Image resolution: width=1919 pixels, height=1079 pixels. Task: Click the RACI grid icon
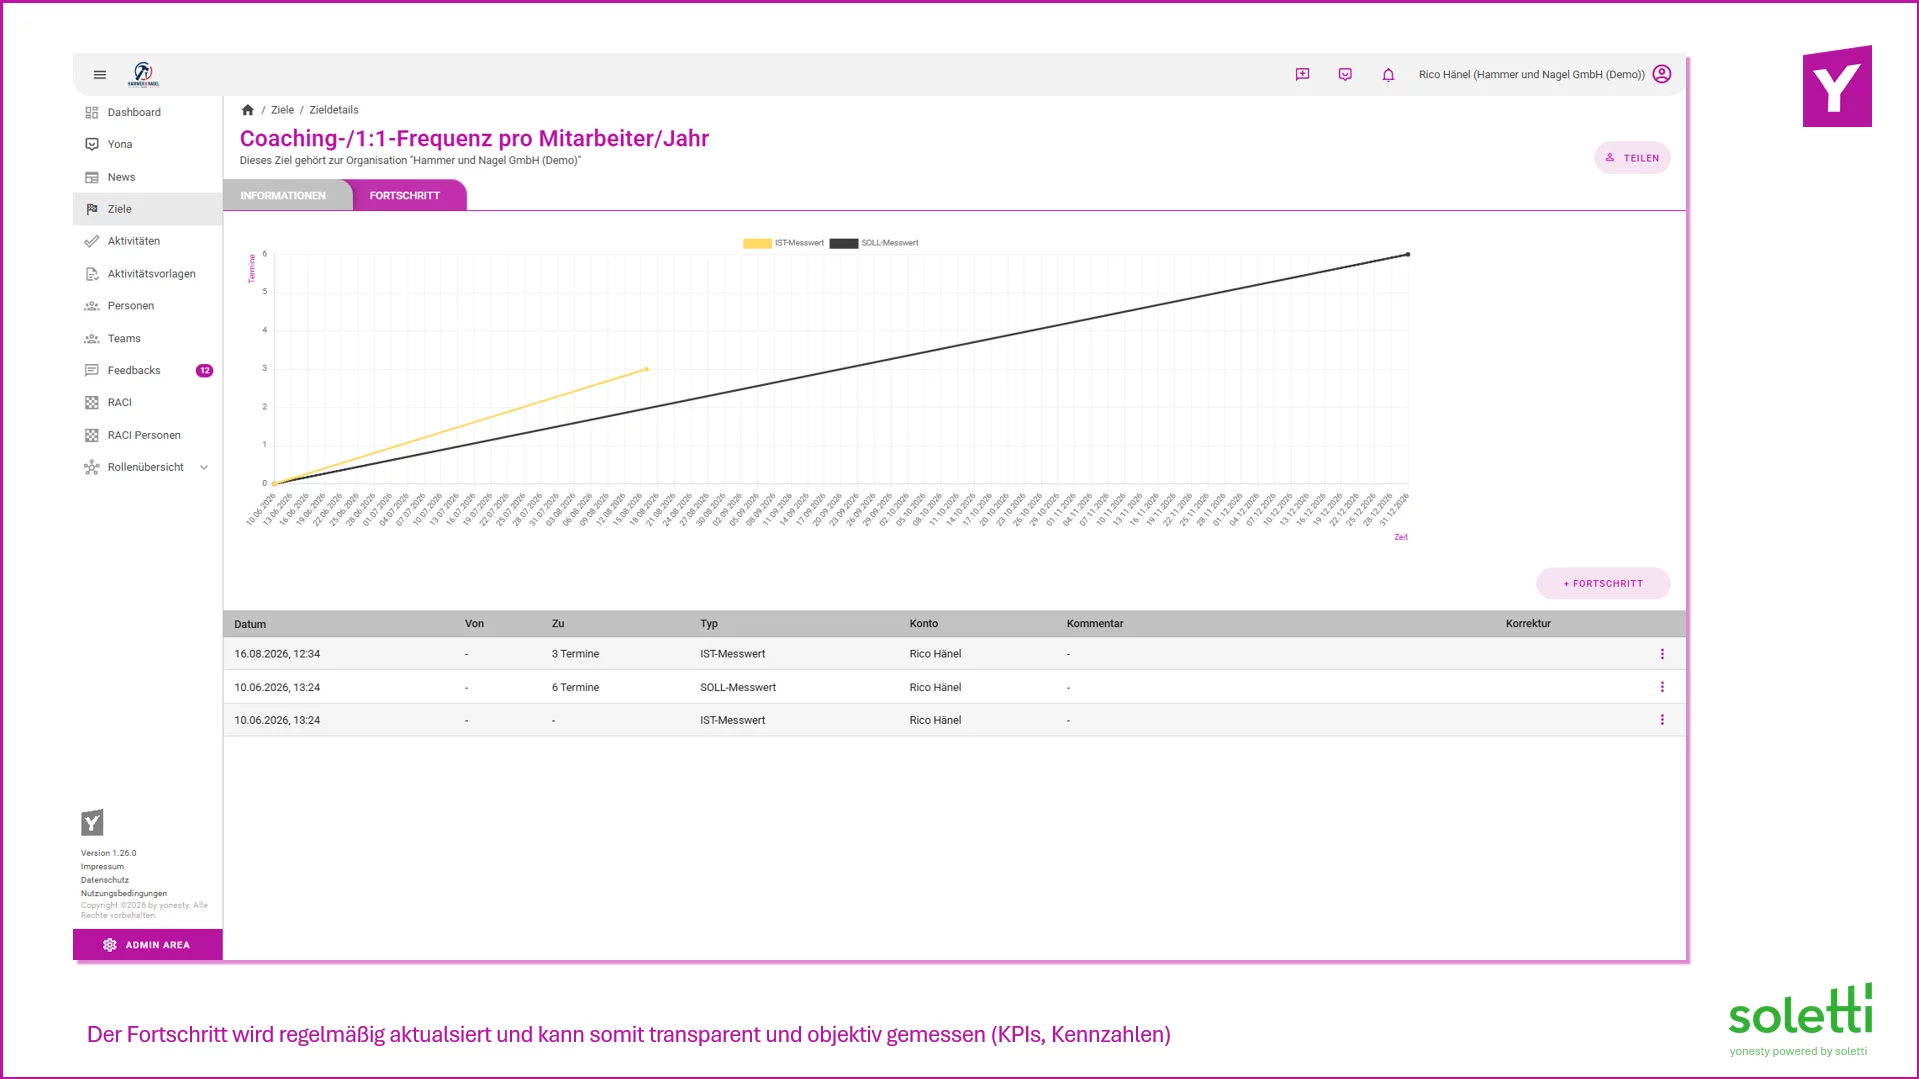tap(92, 402)
